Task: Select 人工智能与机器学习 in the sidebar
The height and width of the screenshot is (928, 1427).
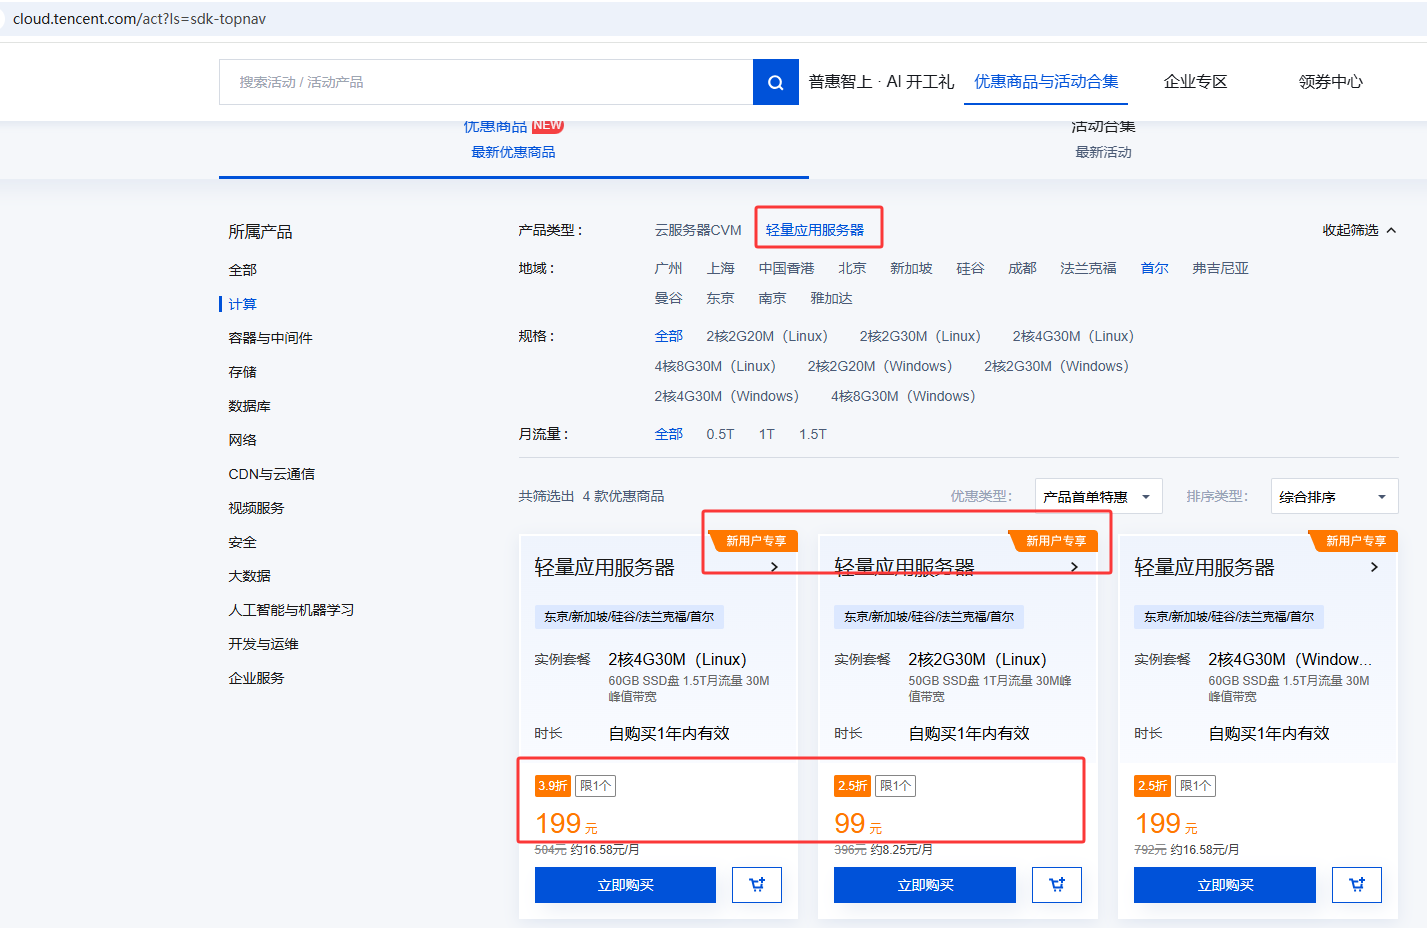Action: pyautogui.click(x=292, y=610)
